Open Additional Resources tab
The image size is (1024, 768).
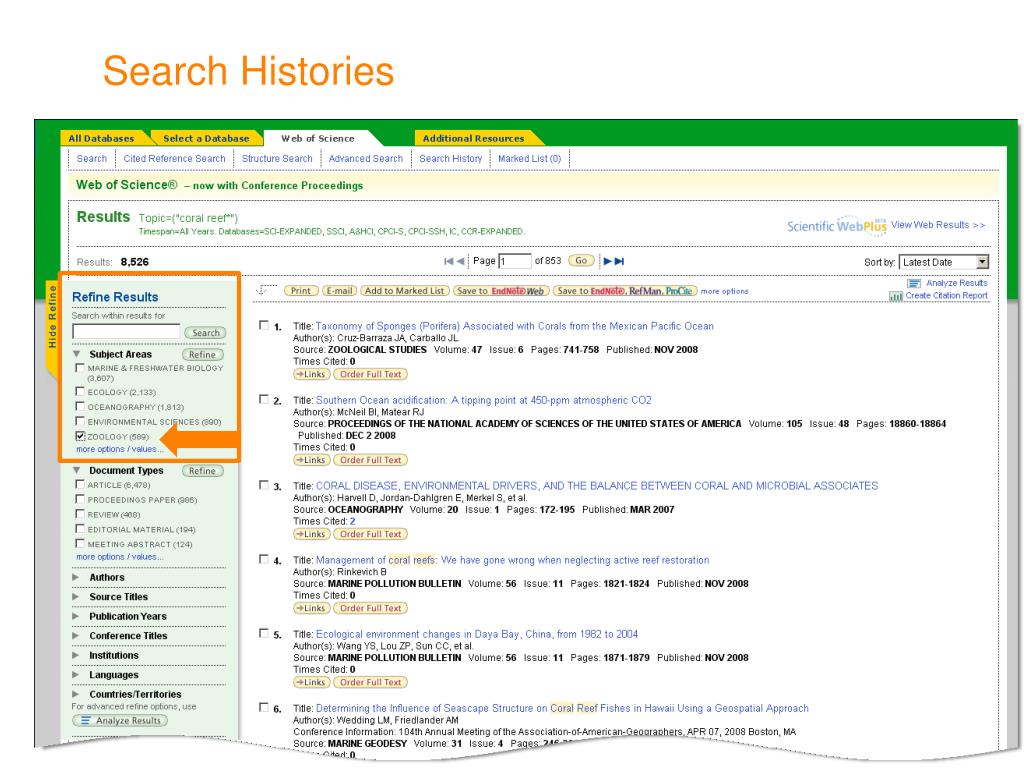473,138
